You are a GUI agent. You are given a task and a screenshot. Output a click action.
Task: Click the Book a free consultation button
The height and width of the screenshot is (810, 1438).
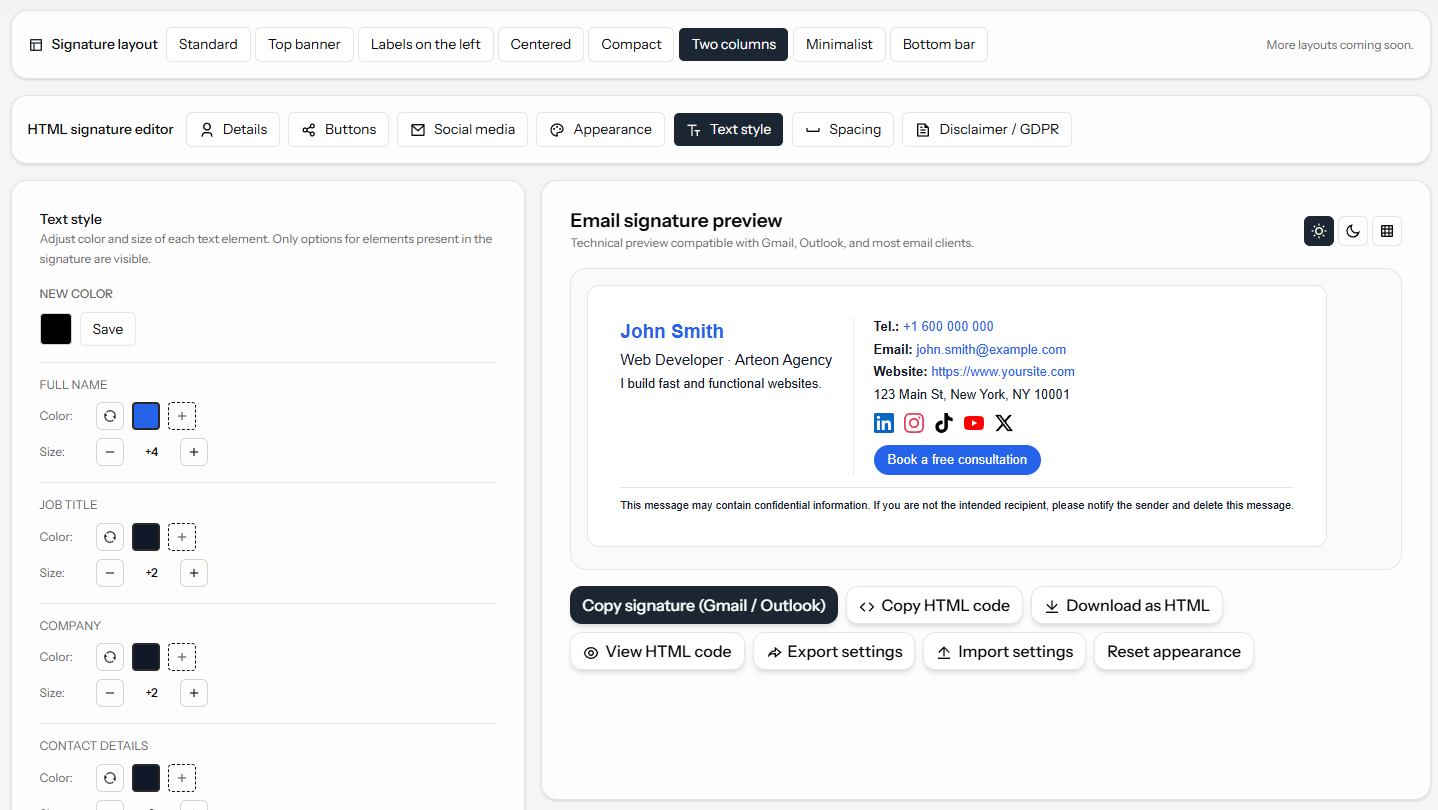pos(957,459)
